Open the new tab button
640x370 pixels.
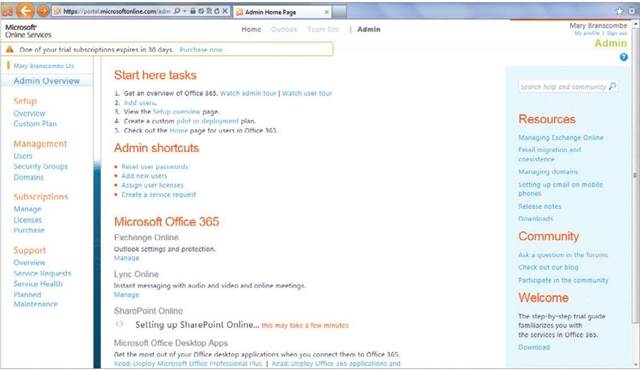point(339,12)
